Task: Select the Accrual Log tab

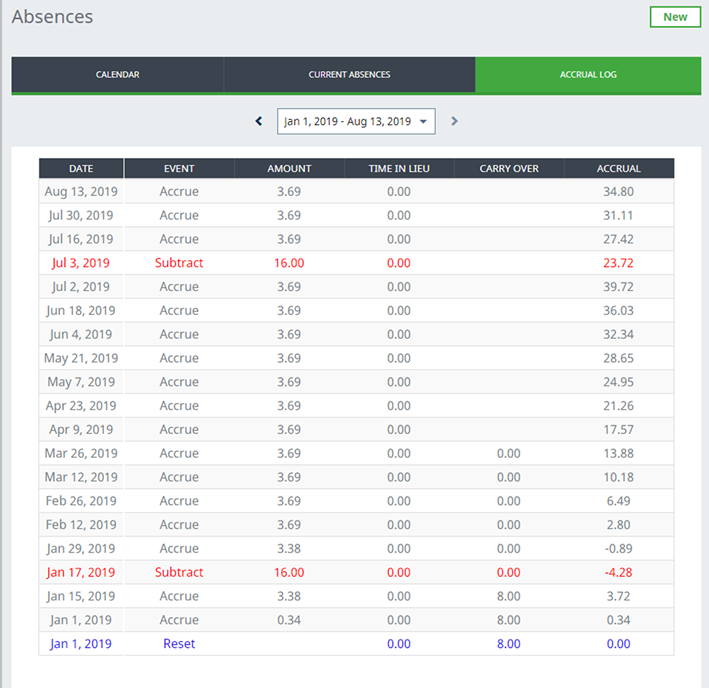Action: click(x=588, y=75)
